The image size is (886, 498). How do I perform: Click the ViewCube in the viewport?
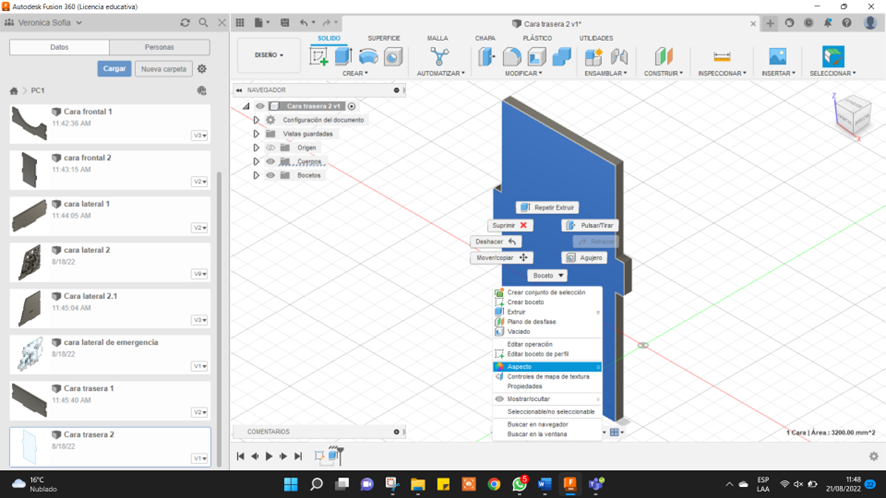(x=853, y=115)
